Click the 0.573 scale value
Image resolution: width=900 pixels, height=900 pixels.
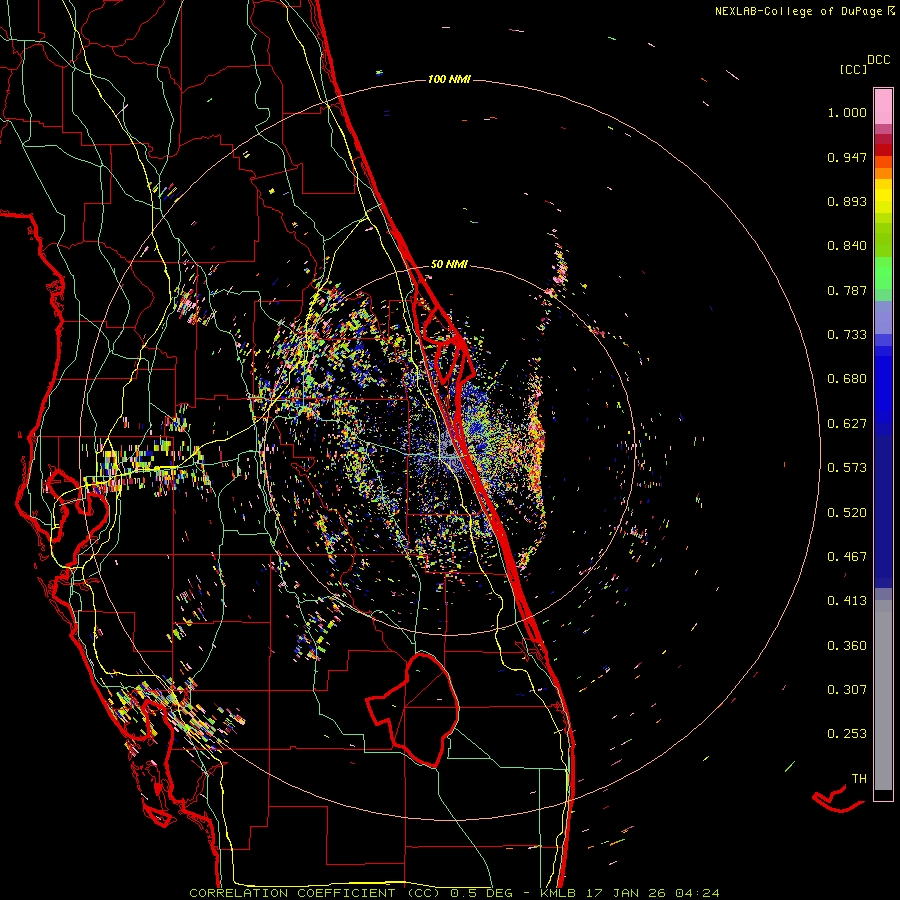(847, 468)
